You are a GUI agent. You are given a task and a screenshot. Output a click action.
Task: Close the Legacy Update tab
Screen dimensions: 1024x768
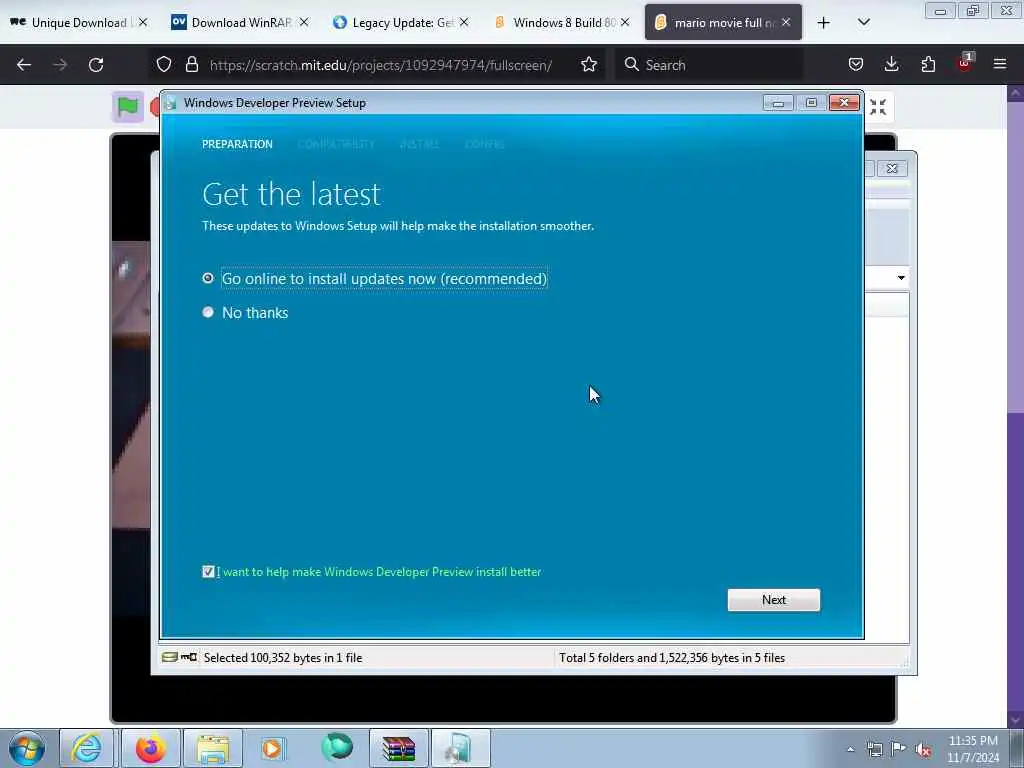click(x=464, y=22)
